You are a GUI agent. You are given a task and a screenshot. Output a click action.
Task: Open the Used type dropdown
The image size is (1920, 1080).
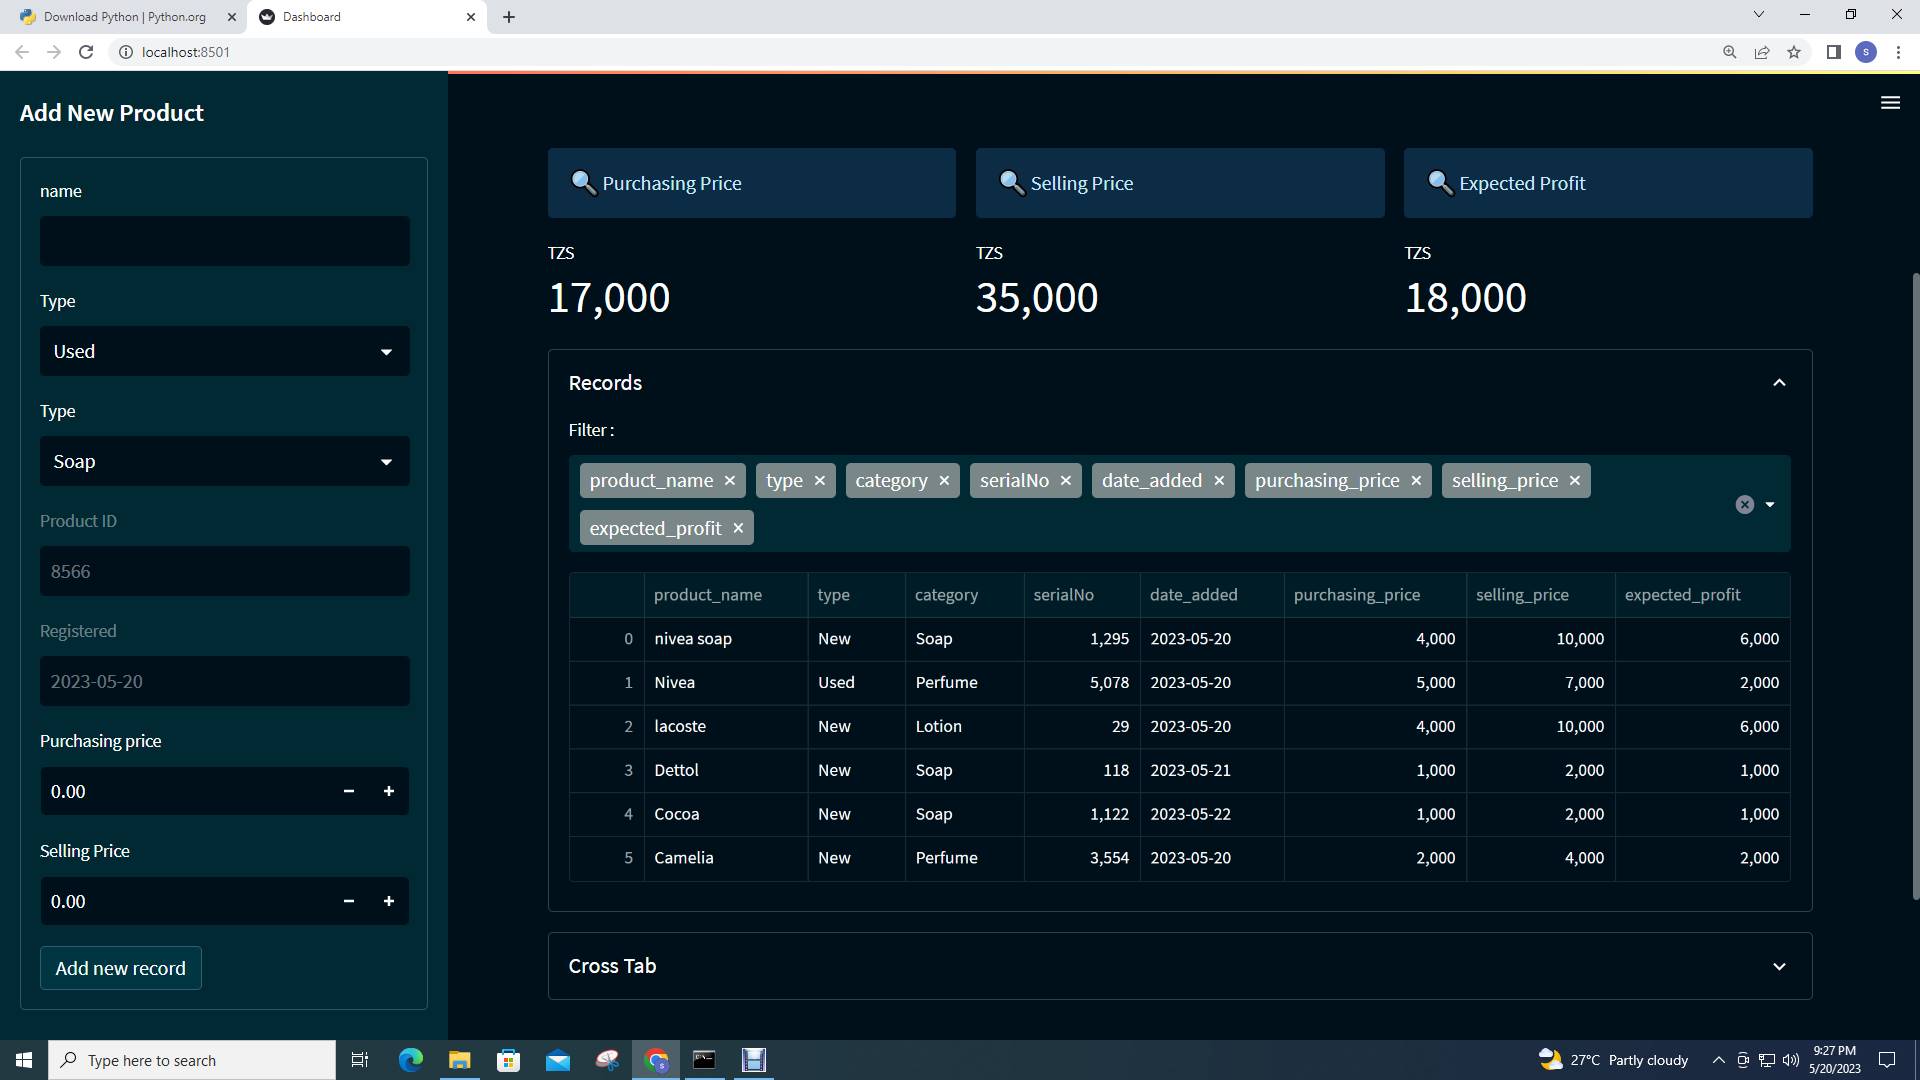[225, 352]
